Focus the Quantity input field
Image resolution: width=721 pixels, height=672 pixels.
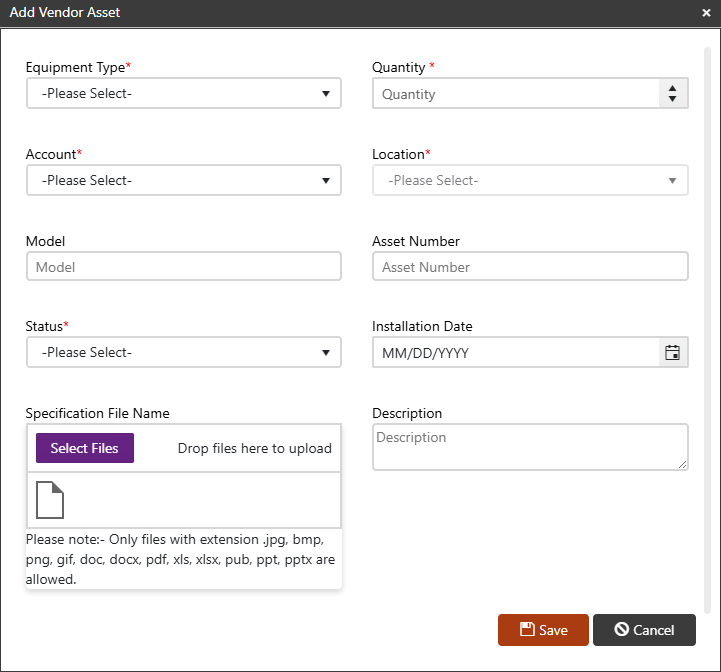pyautogui.click(x=515, y=93)
